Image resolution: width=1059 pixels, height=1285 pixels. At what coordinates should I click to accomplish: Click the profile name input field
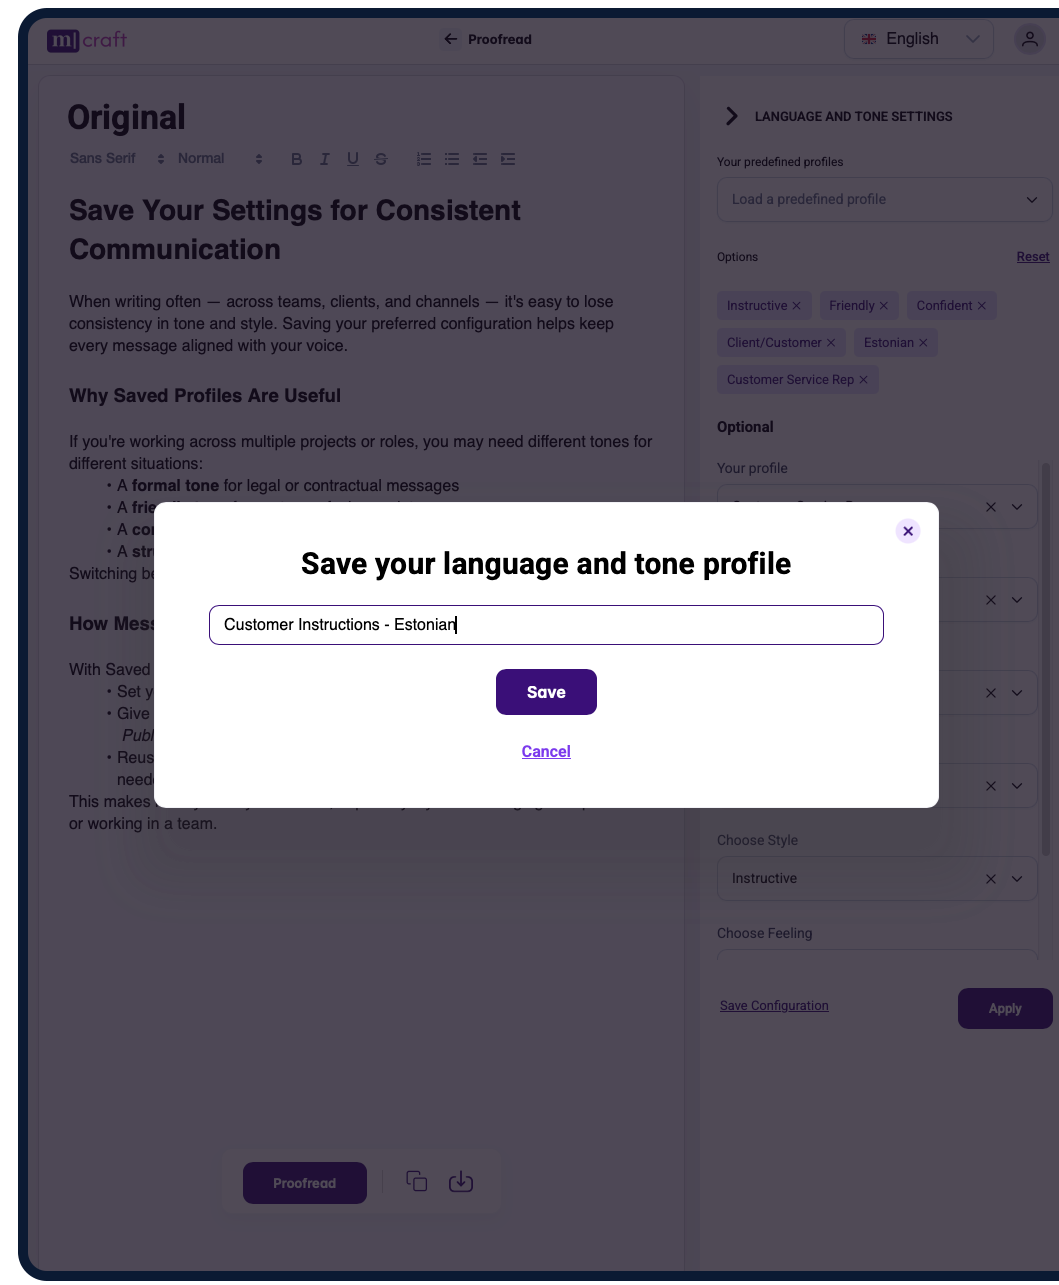click(x=546, y=624)
